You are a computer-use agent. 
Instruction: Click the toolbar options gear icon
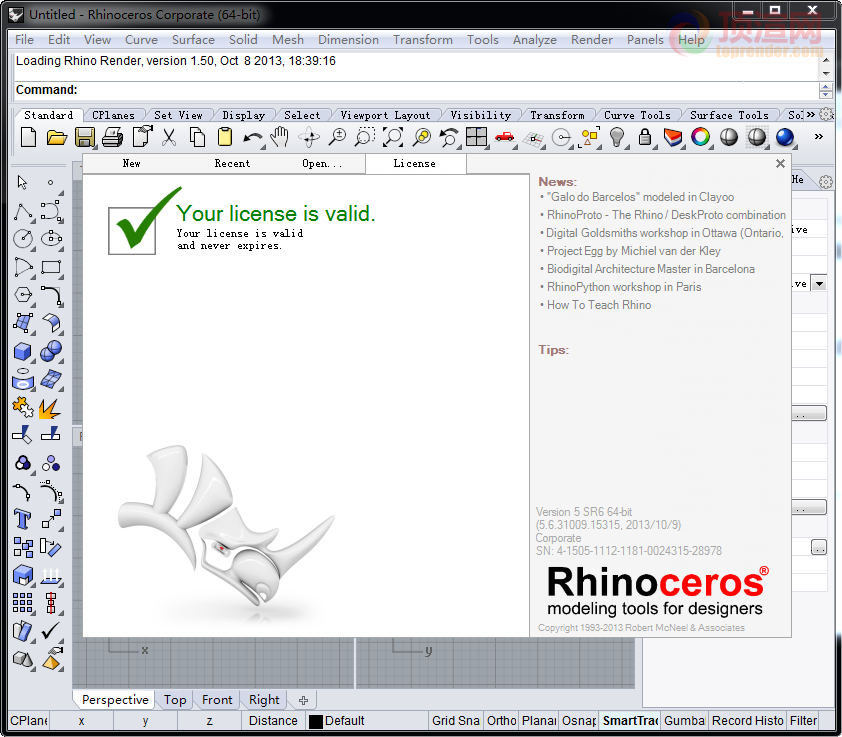click(826, 114)
